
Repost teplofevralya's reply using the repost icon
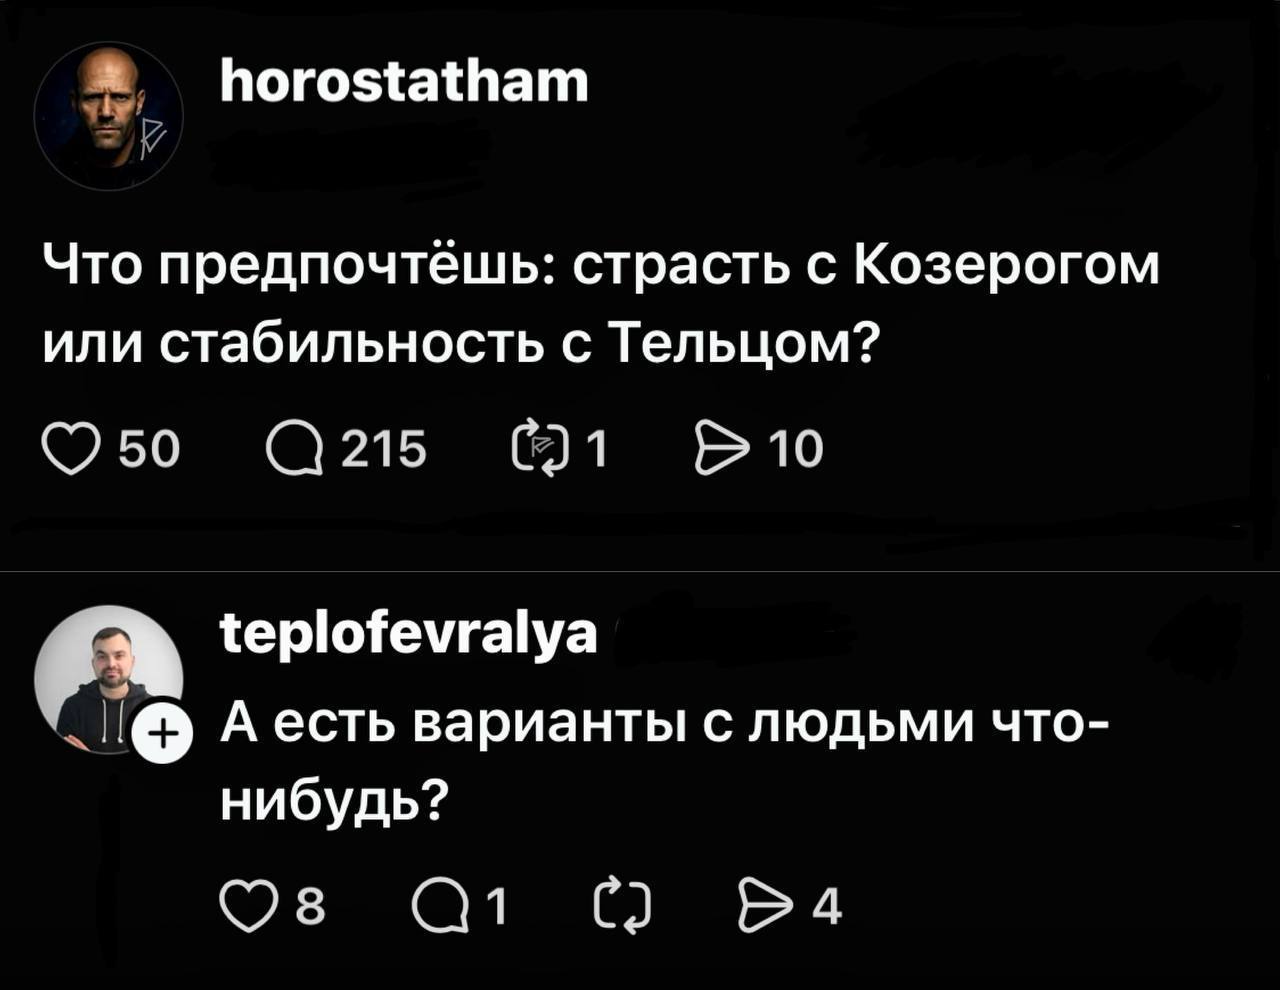coord(622,908)
